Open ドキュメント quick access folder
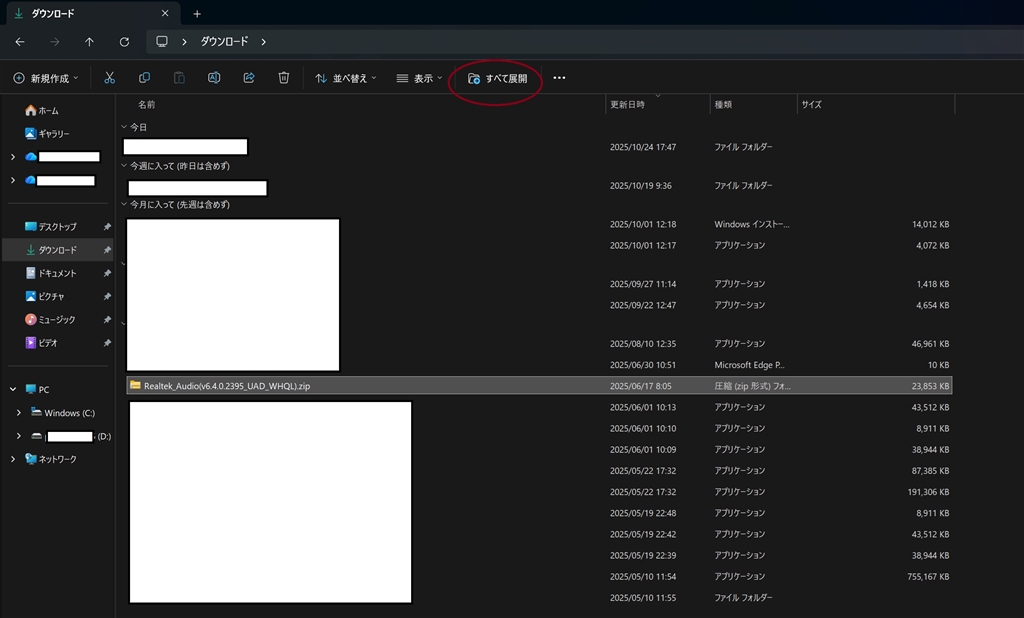Viewport: 1024px width, 618px height. coord(51,273)
